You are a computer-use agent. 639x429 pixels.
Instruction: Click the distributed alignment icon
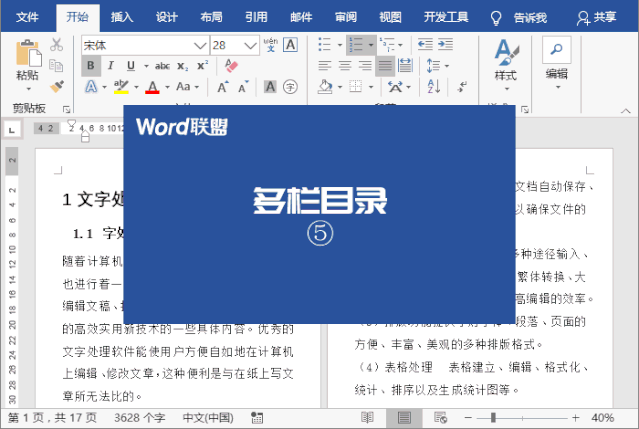(x=405, y=65)
